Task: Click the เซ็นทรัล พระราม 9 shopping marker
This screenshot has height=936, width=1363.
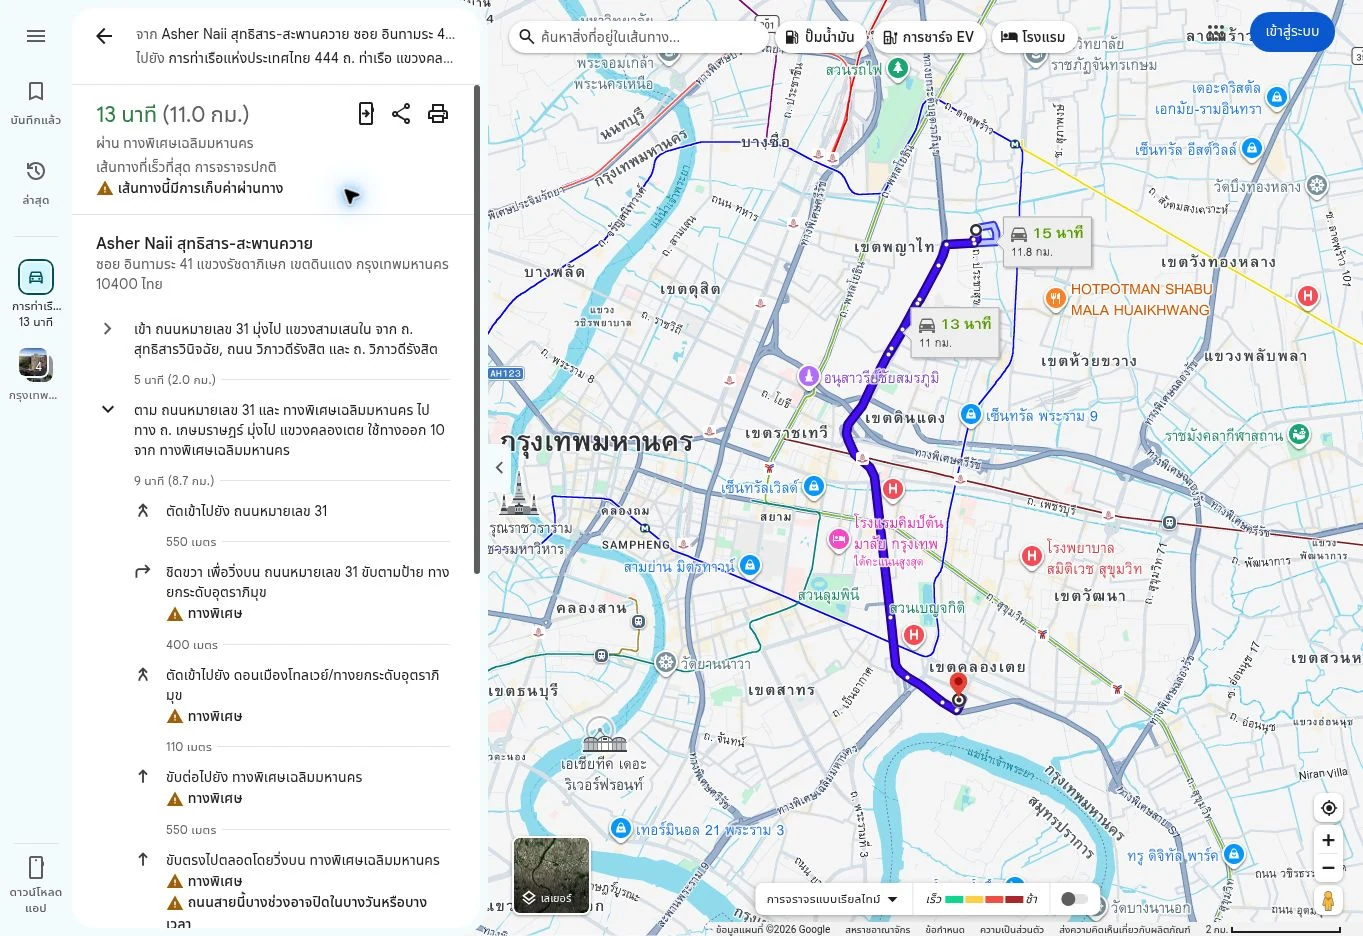Action: (x=970, y=415)
